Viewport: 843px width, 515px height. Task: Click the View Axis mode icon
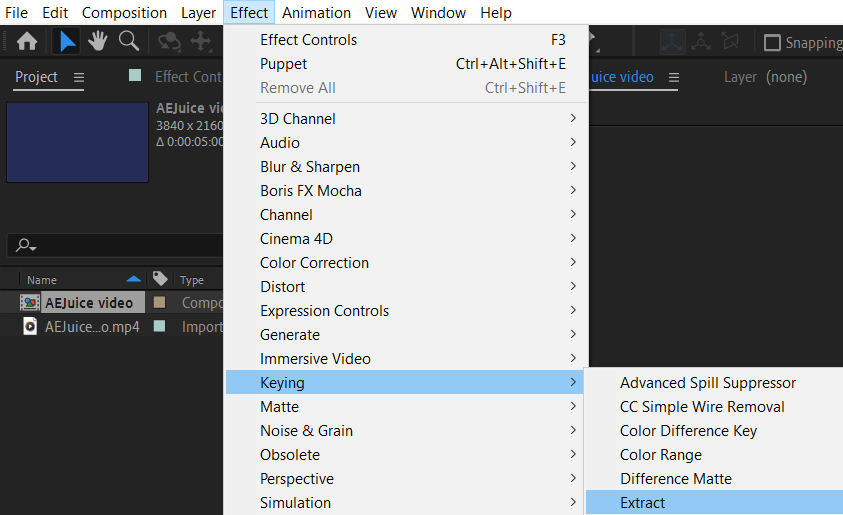[731, 42]
